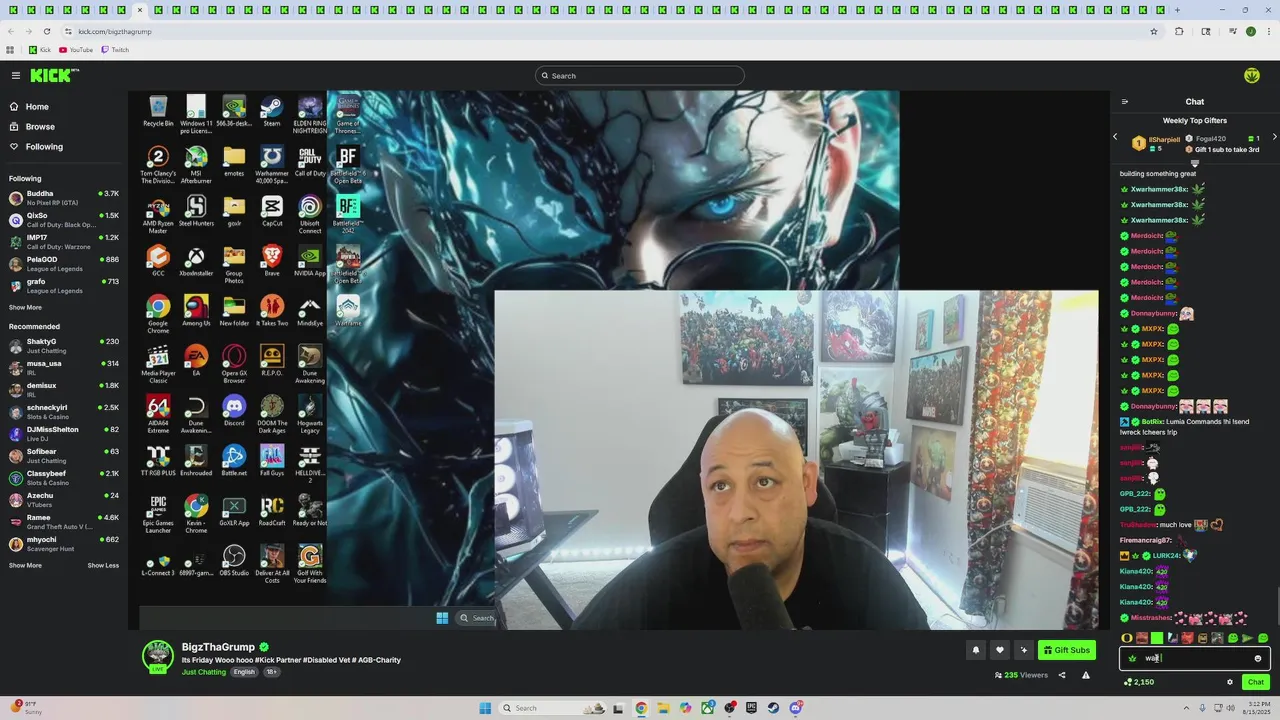Share the stream via share icon

click(x=1062, y=675)
